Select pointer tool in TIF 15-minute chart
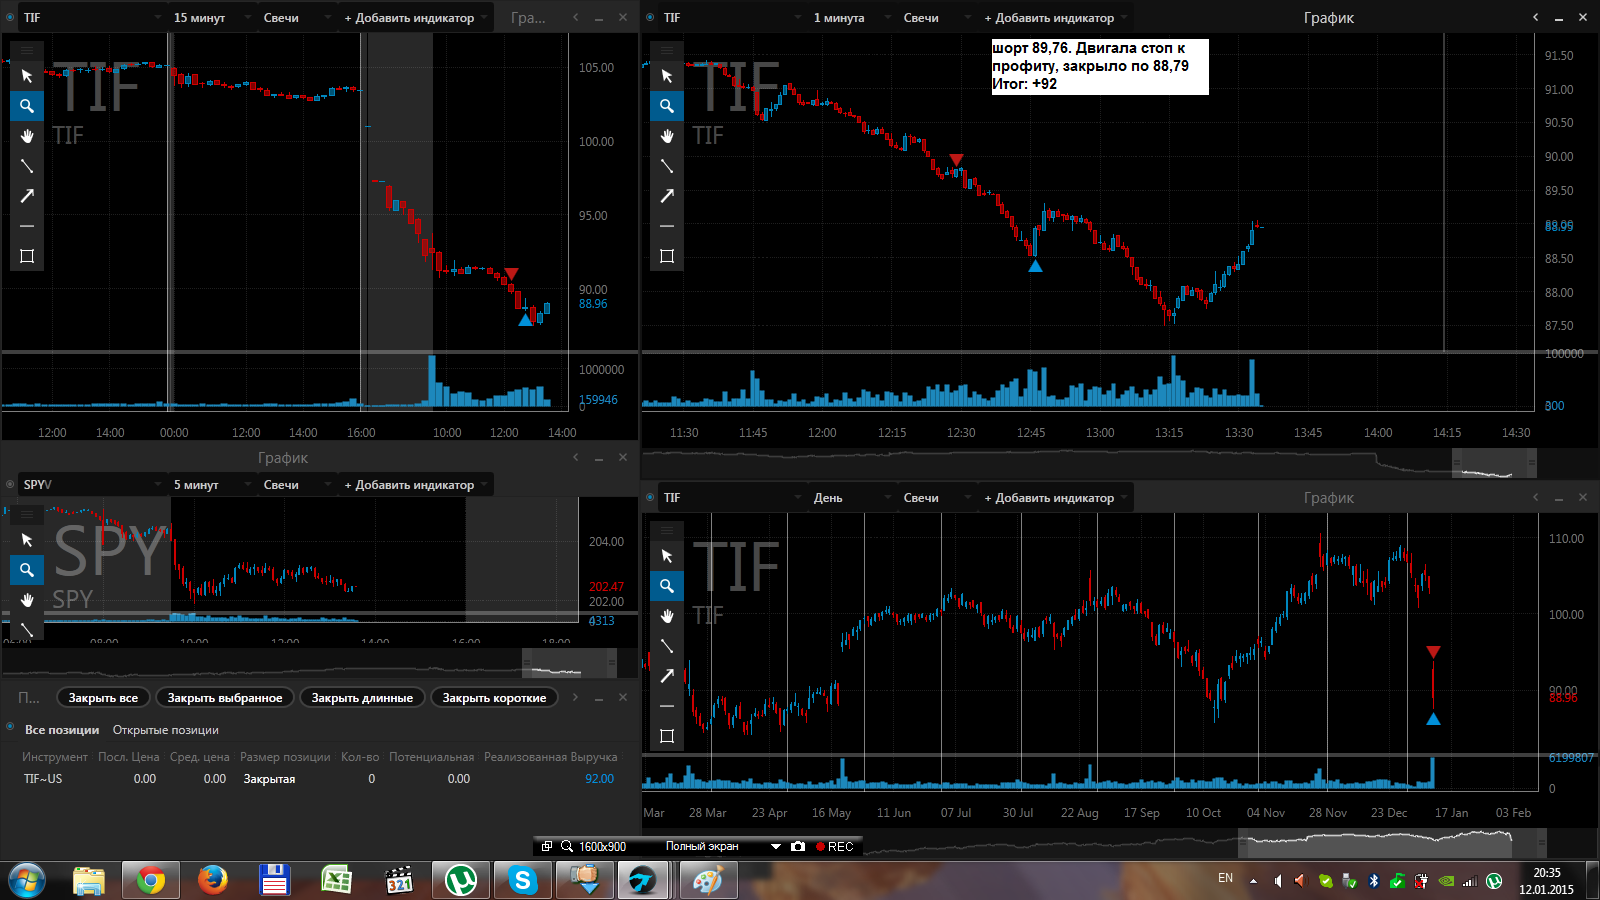The height and width of the screenshot is (900, 1600). coord(27,76)
